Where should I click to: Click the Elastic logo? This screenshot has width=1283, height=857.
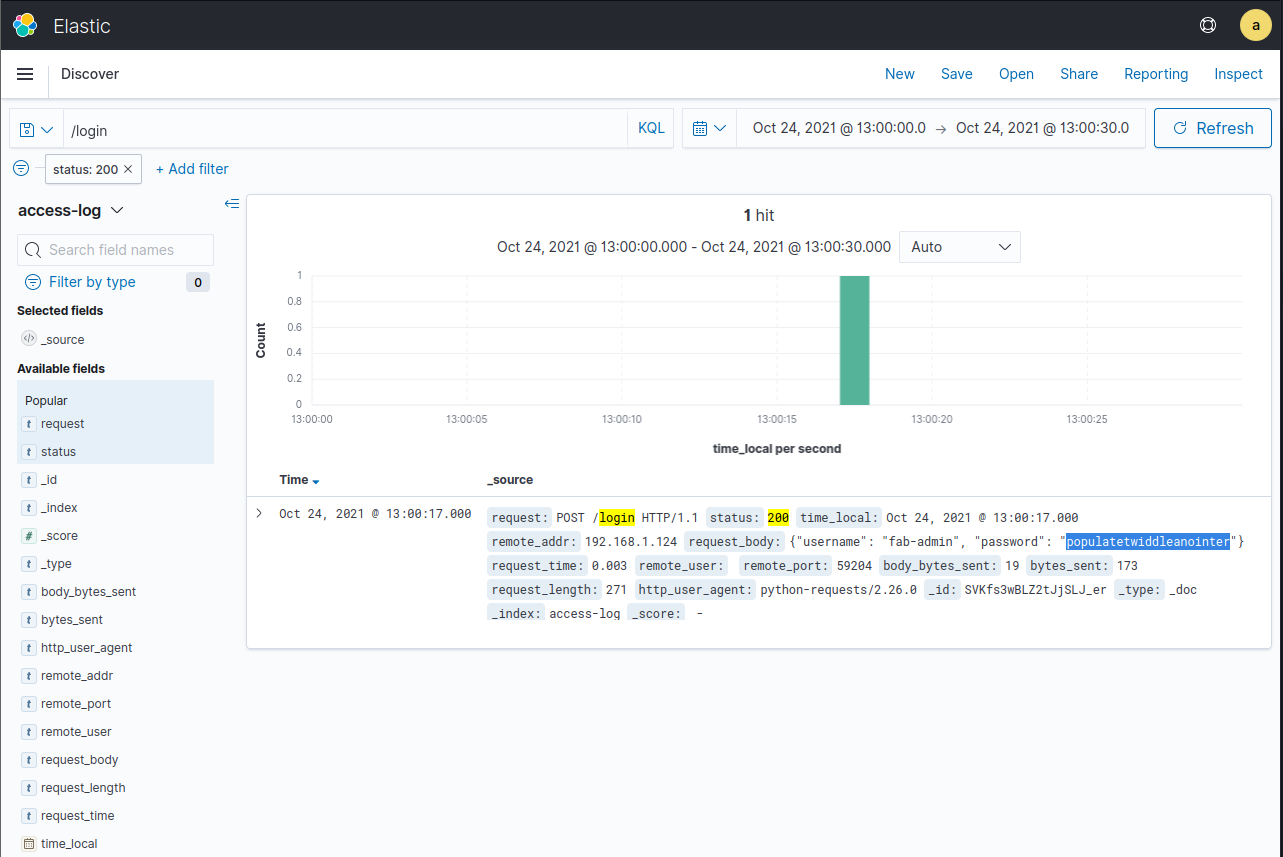pyautogui.click(x=25, y=25)
